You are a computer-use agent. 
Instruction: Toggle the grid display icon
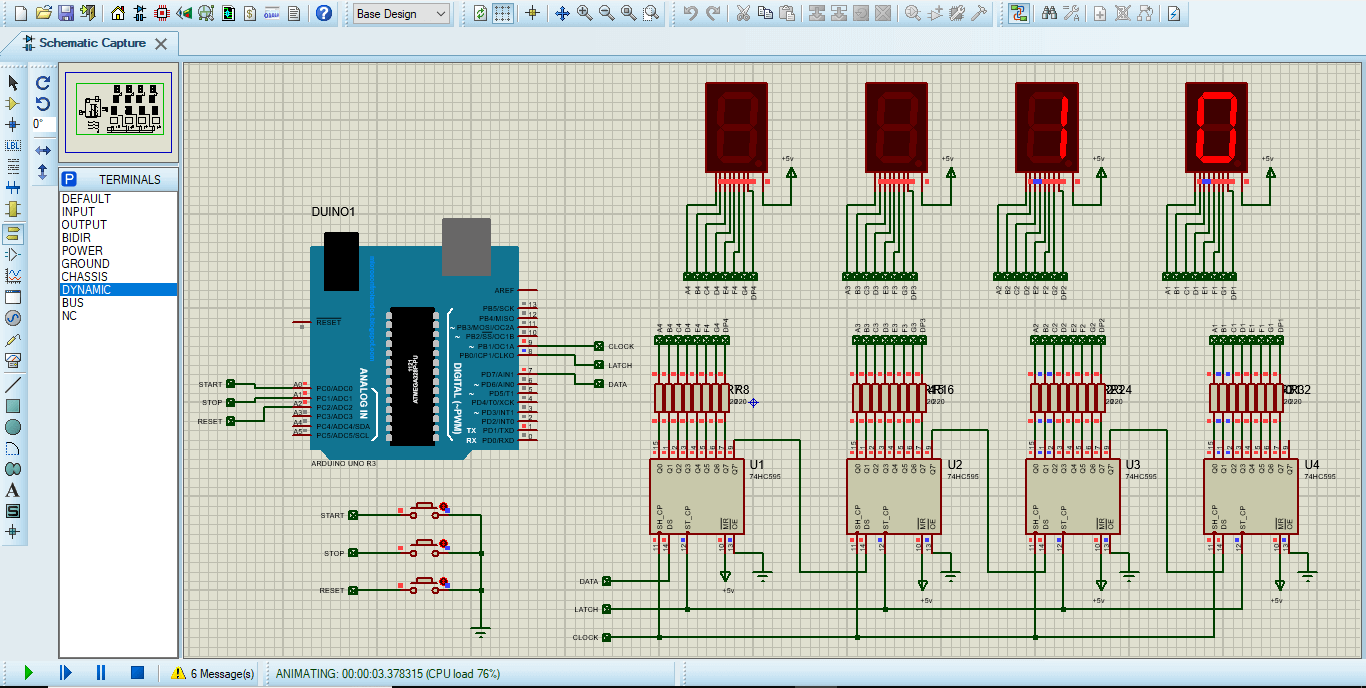coord(503,12)
